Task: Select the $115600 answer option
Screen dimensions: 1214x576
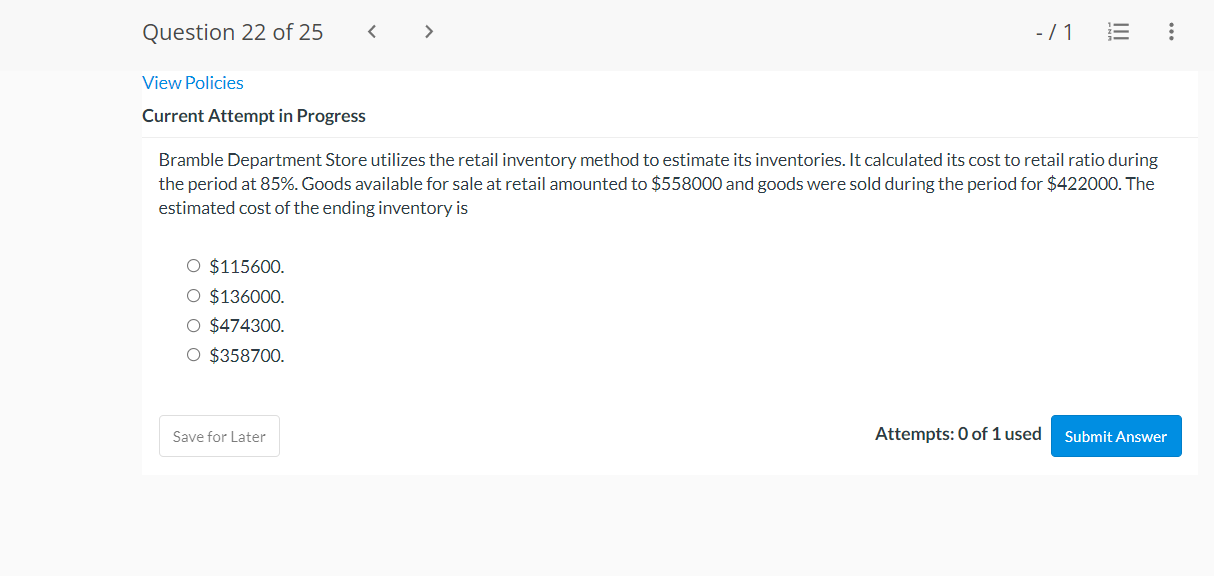Action: 193,265
